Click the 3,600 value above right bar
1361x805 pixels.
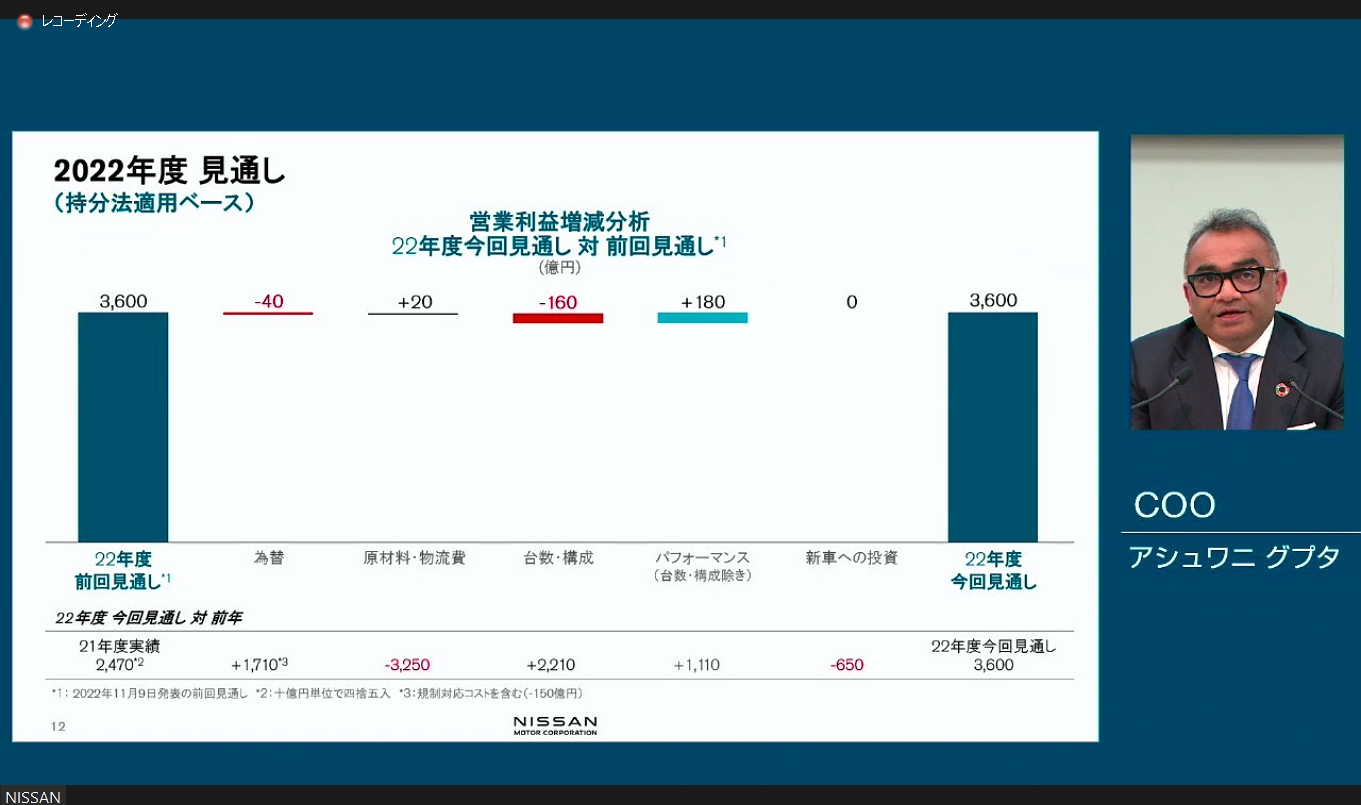(992, 300)
